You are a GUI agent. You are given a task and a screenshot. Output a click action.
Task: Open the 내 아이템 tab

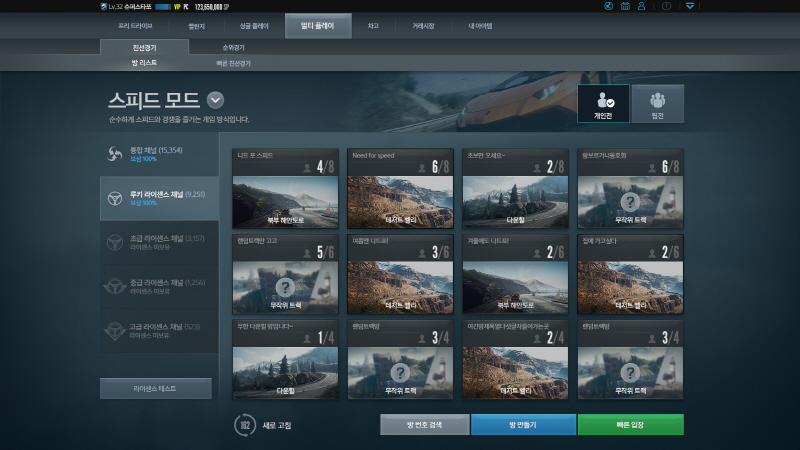[481, 26]
